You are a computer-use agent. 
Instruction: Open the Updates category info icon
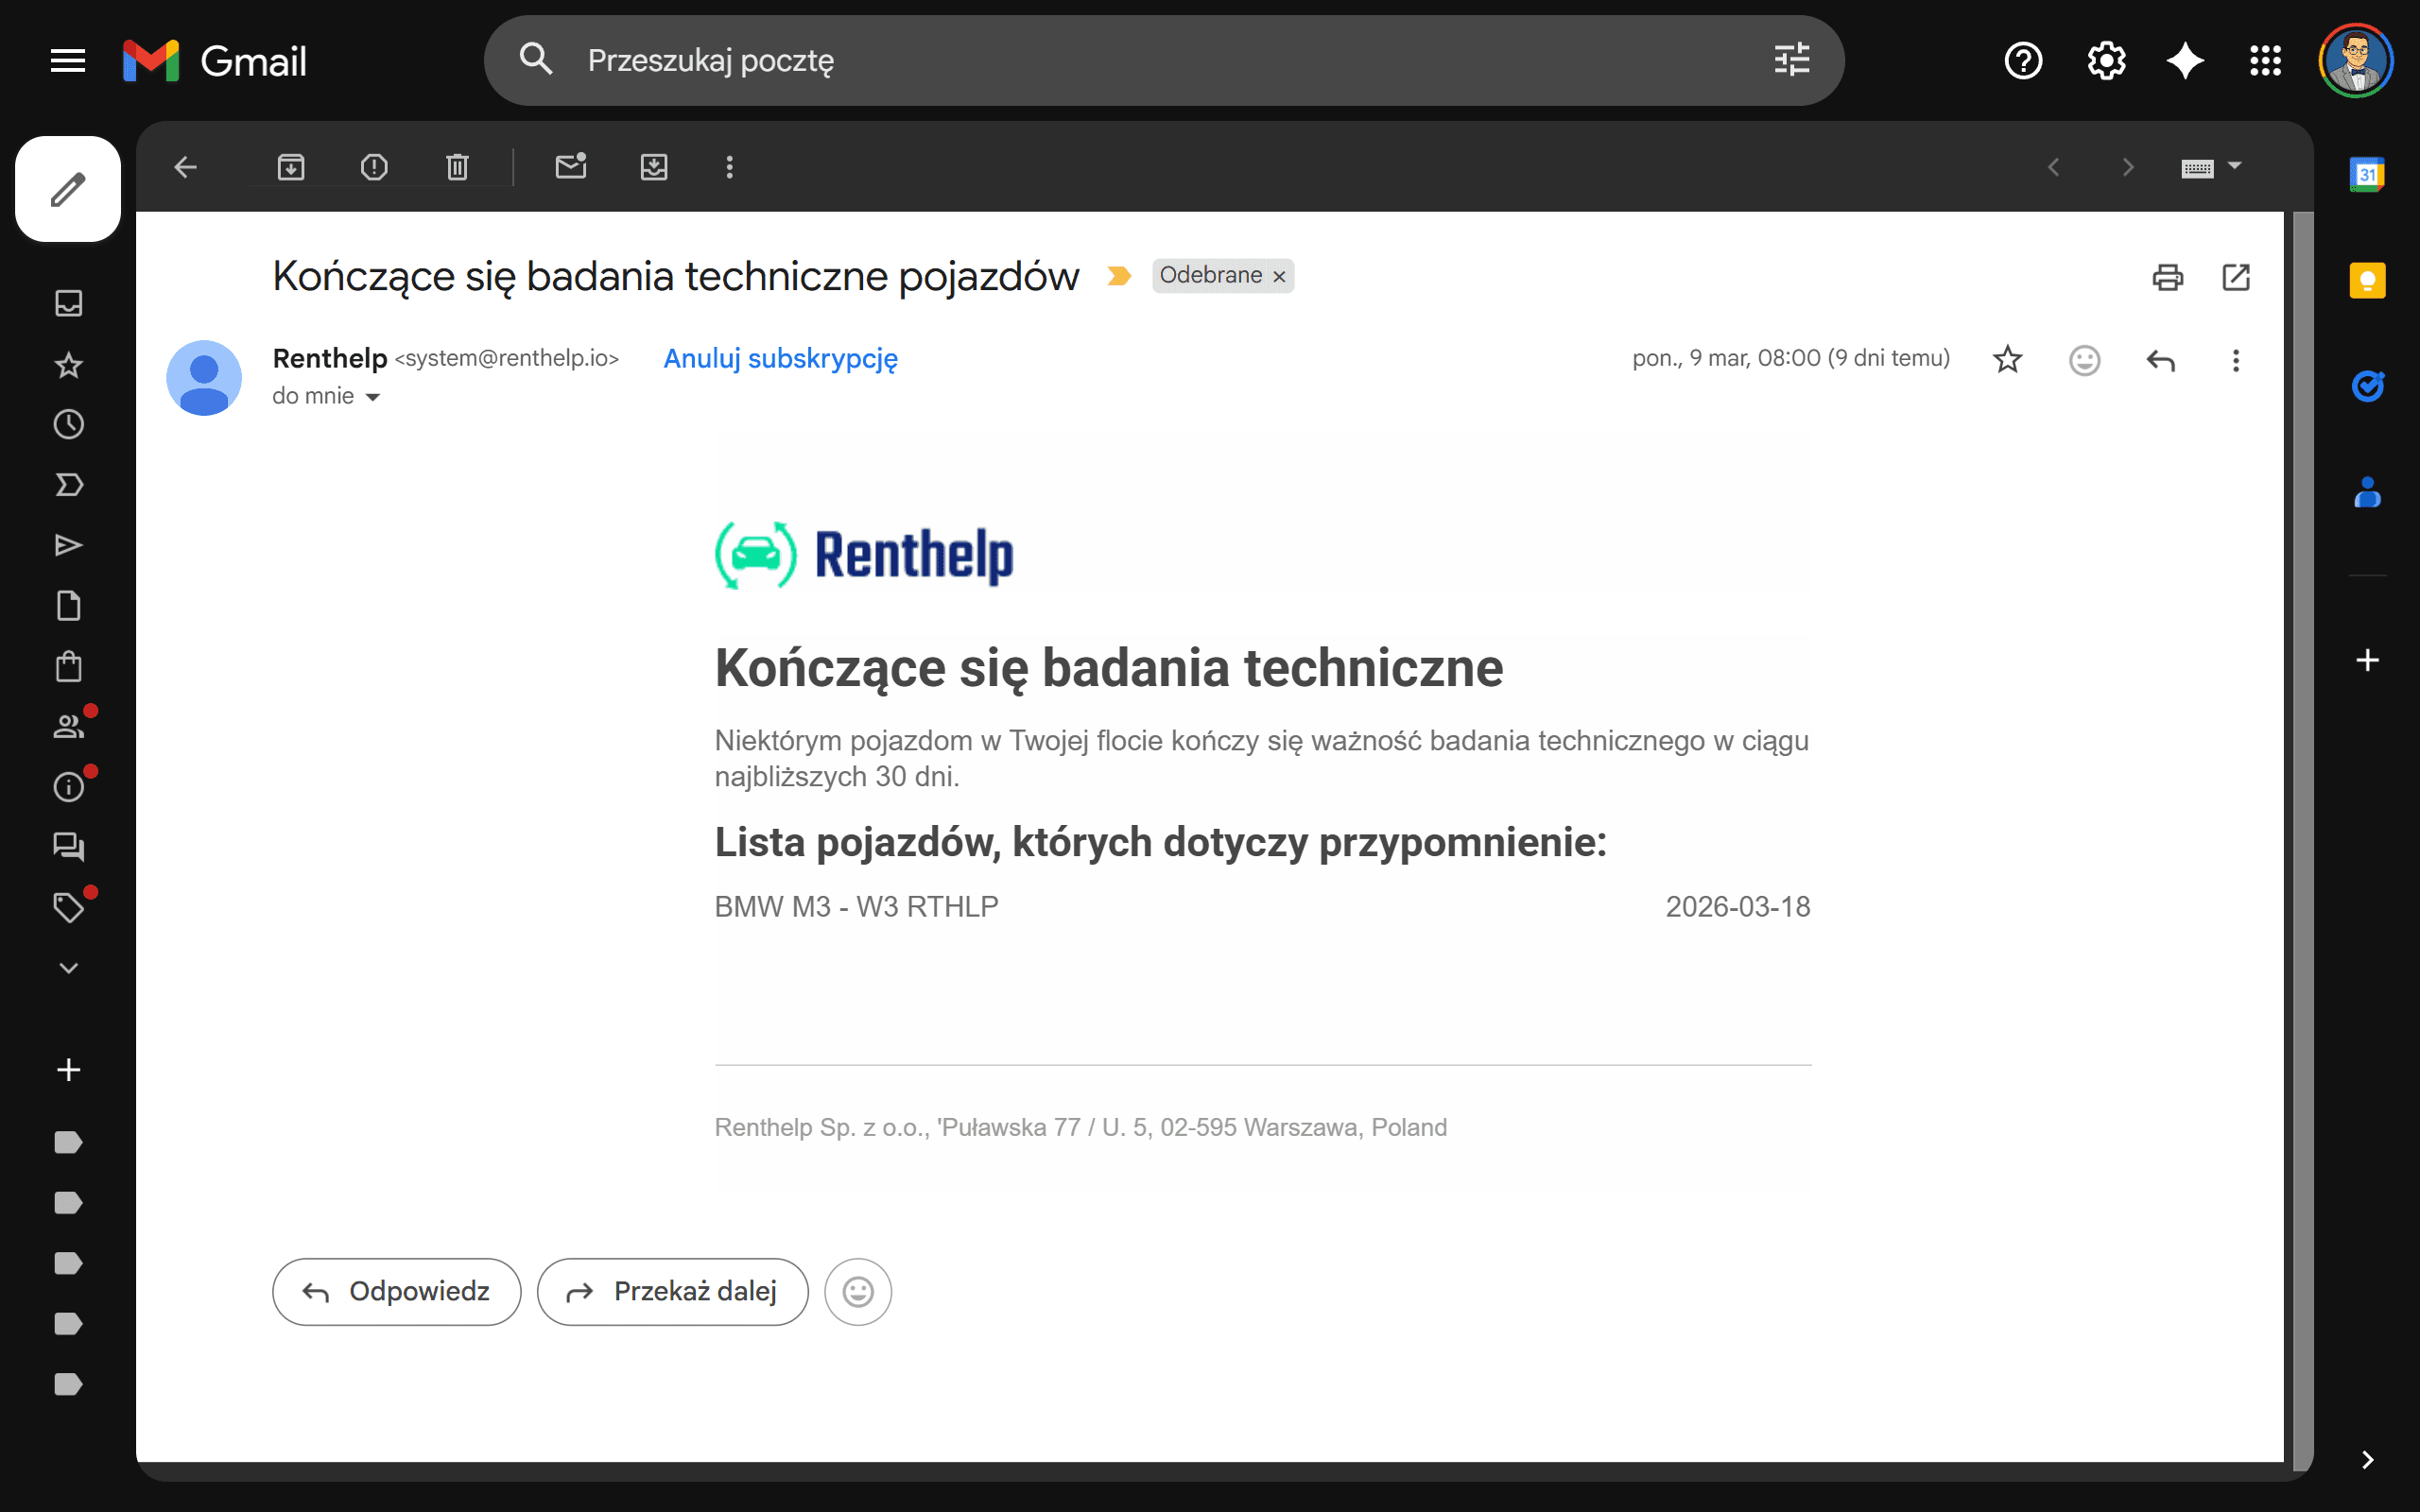pos(68,787)
